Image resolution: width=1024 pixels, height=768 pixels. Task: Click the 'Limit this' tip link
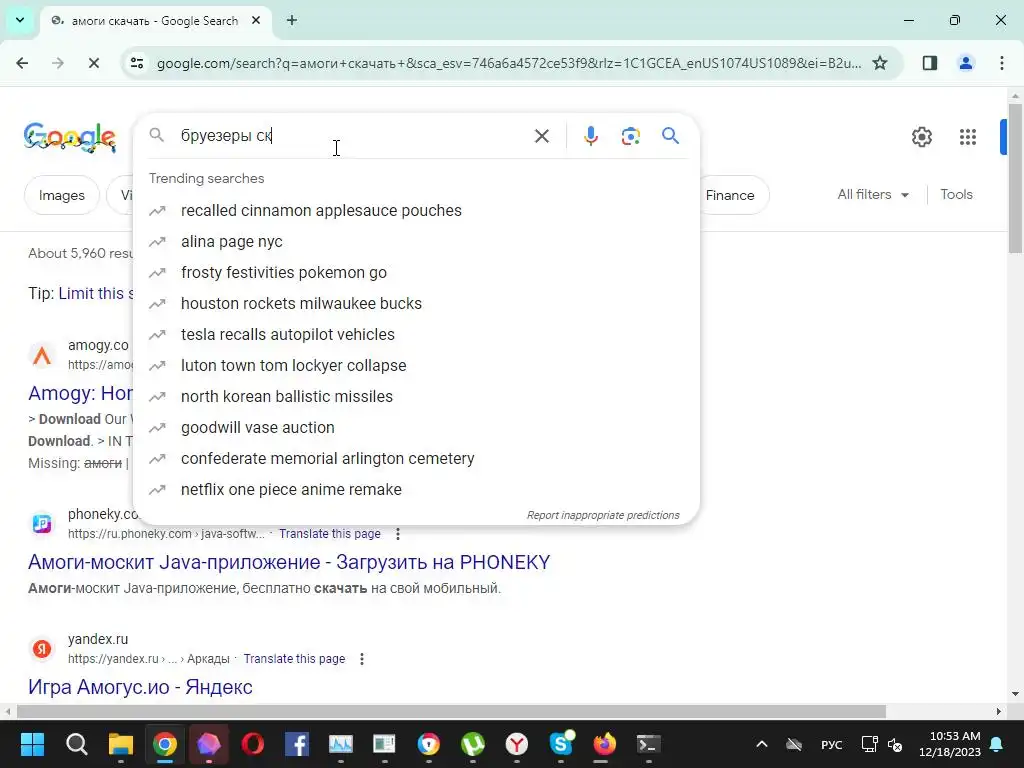pos(95,293)
